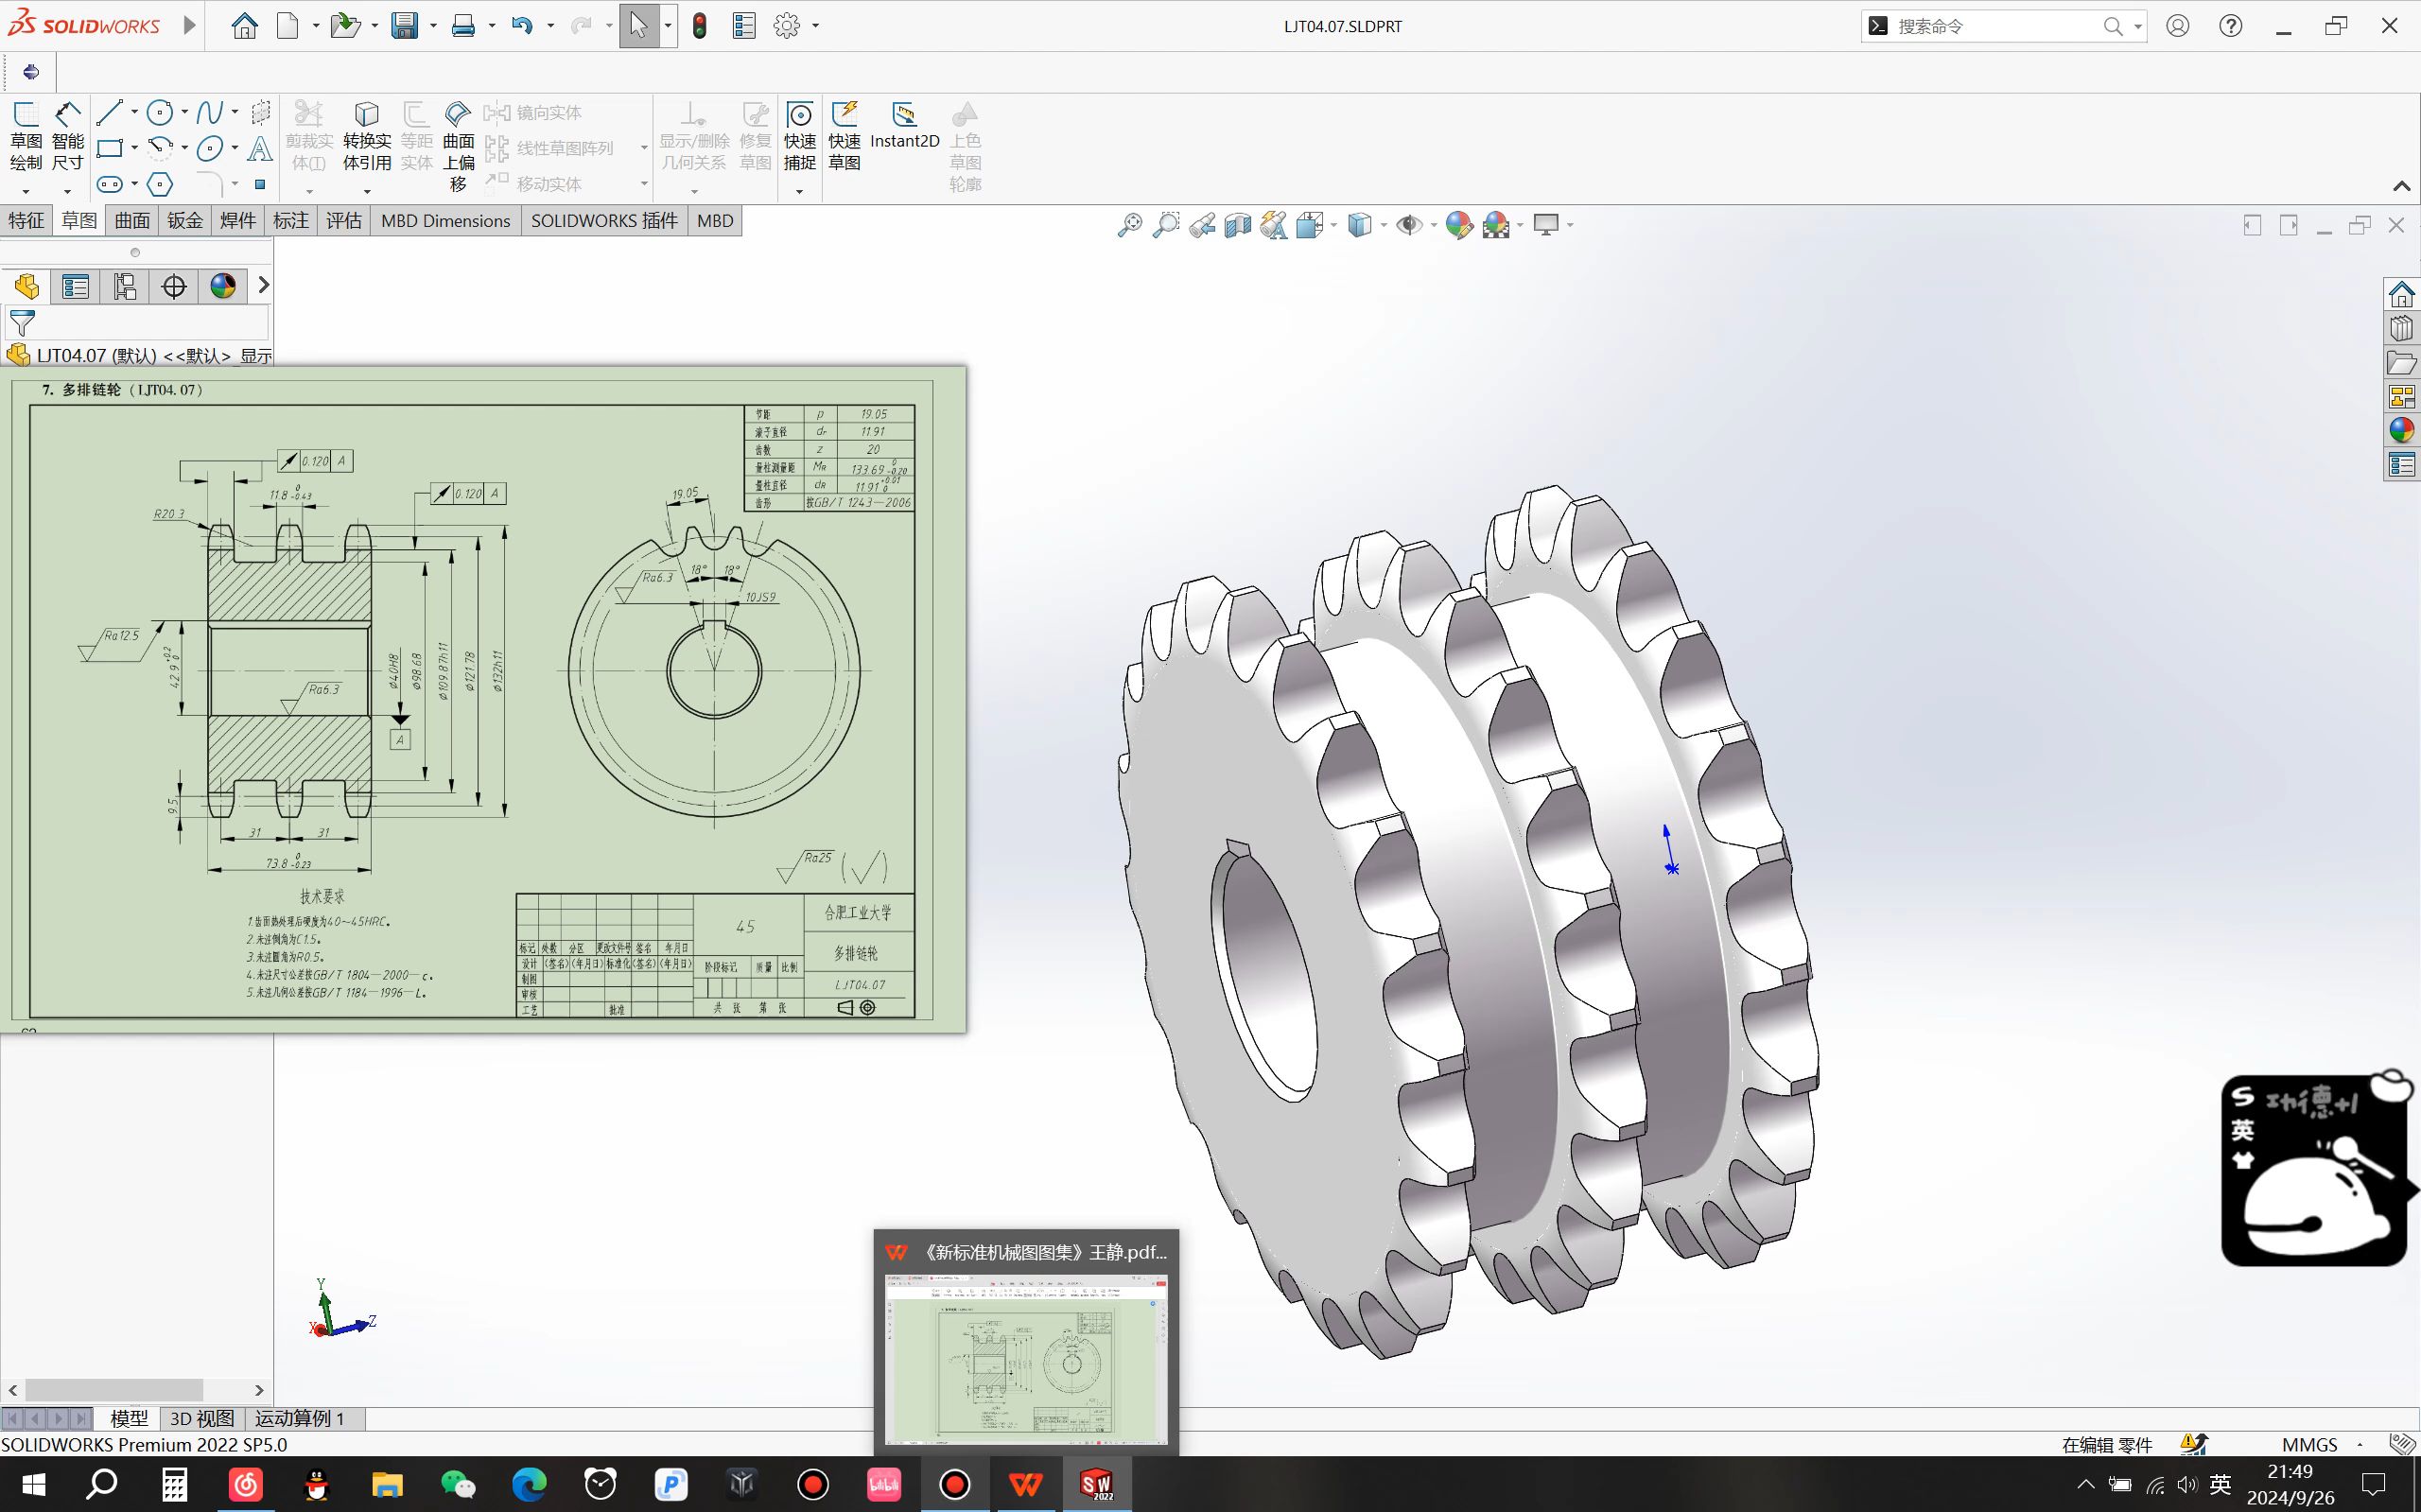Click Dynamic Annotation Views icon
This screenshot has width=2421, height=1512.
[x=1274, y=225]
